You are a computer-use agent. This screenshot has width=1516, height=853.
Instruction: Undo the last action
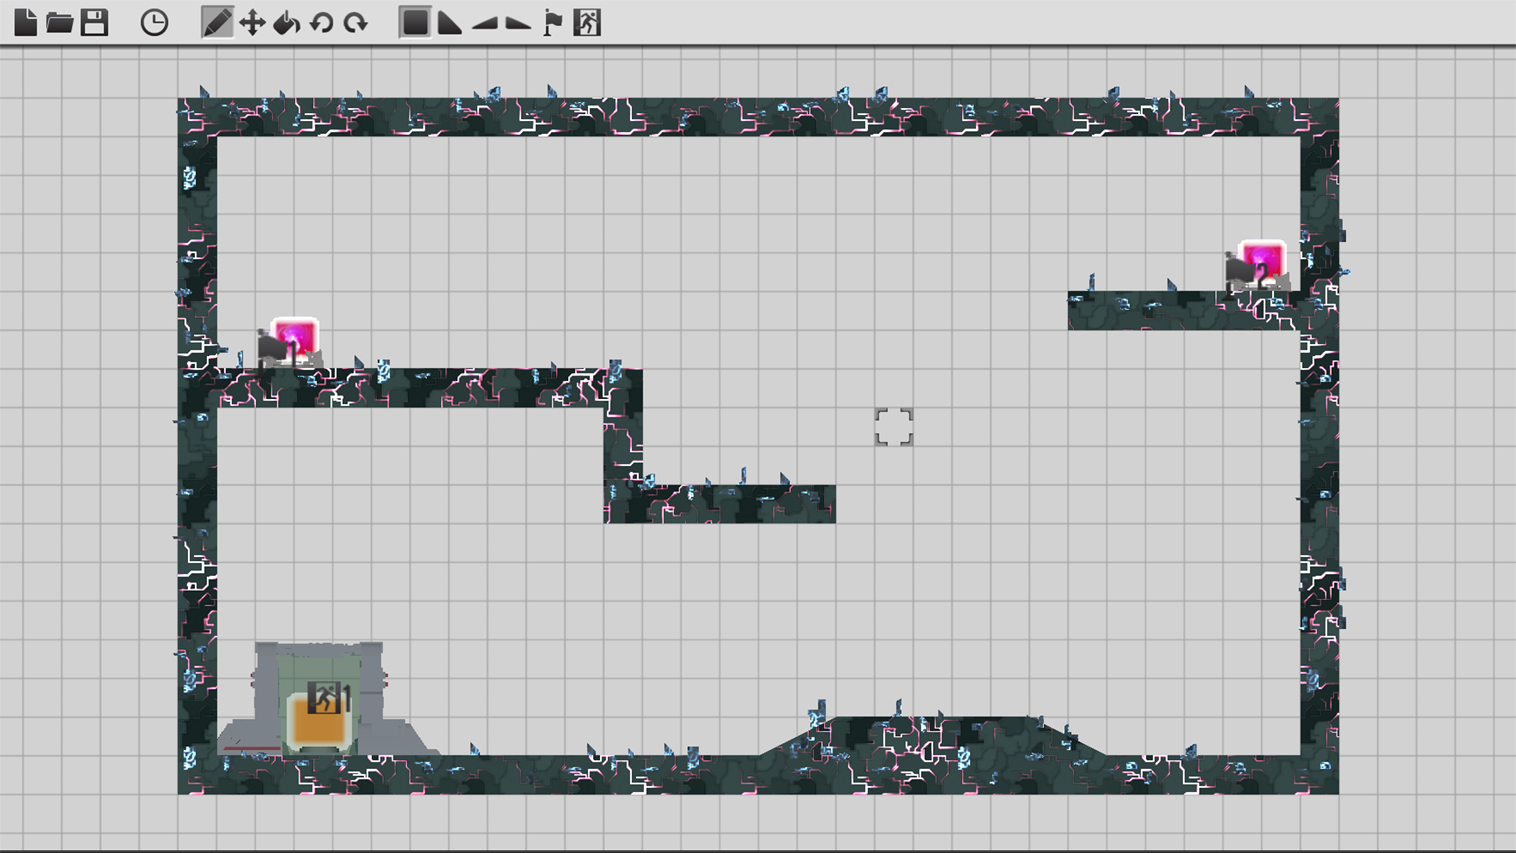coord(321,22)
